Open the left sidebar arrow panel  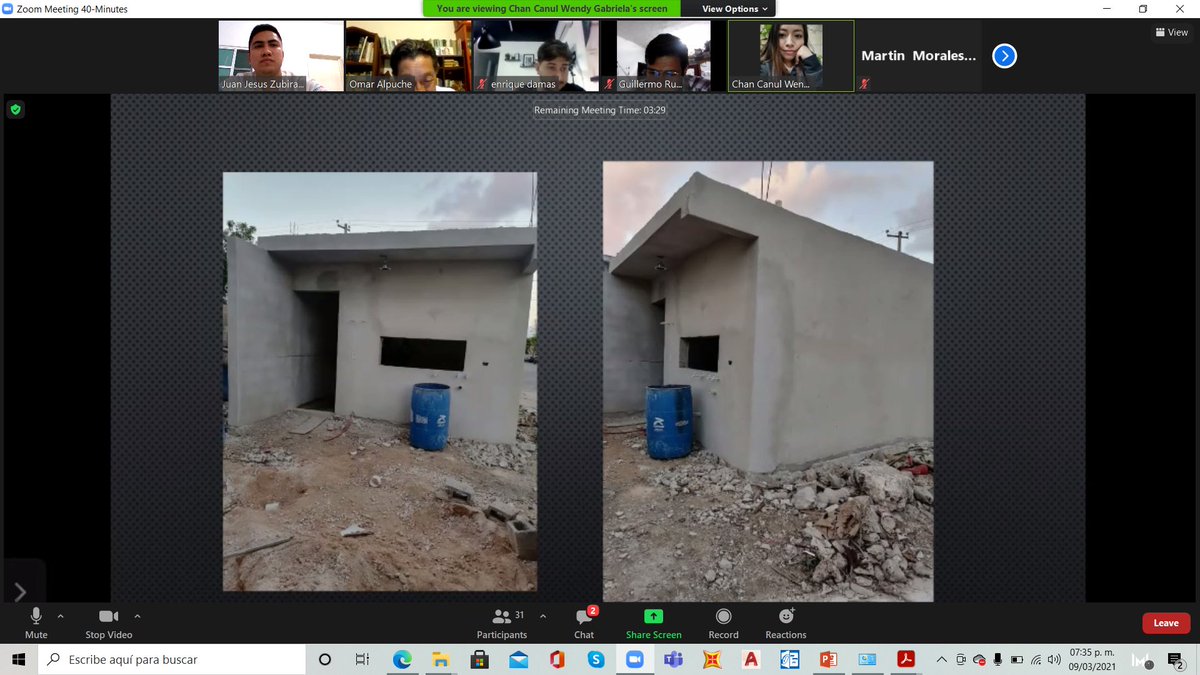coord(20,590)
